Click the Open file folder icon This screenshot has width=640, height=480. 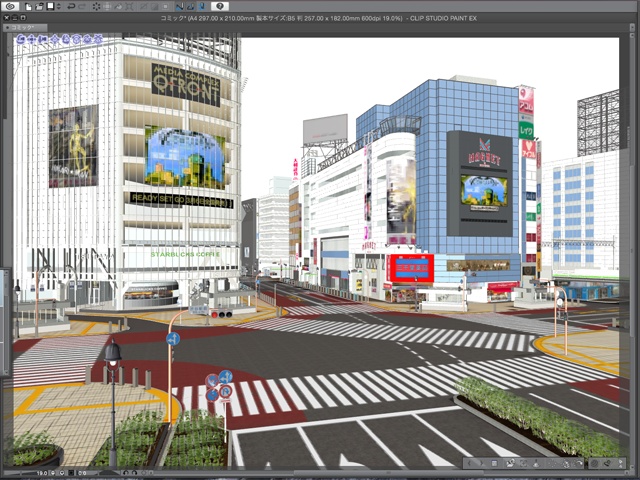click(39, 7)
